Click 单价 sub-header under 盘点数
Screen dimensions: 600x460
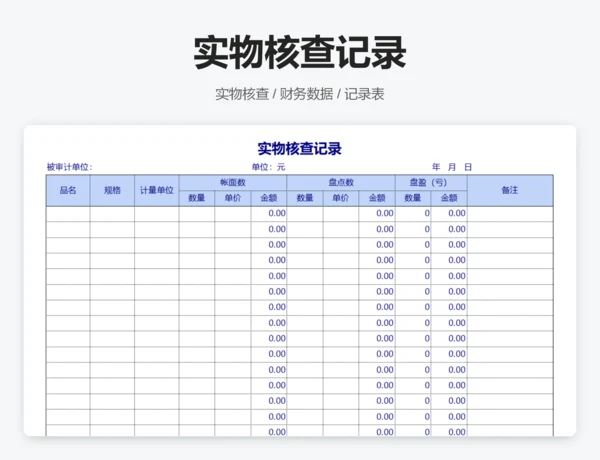click(x=341, y=198)
